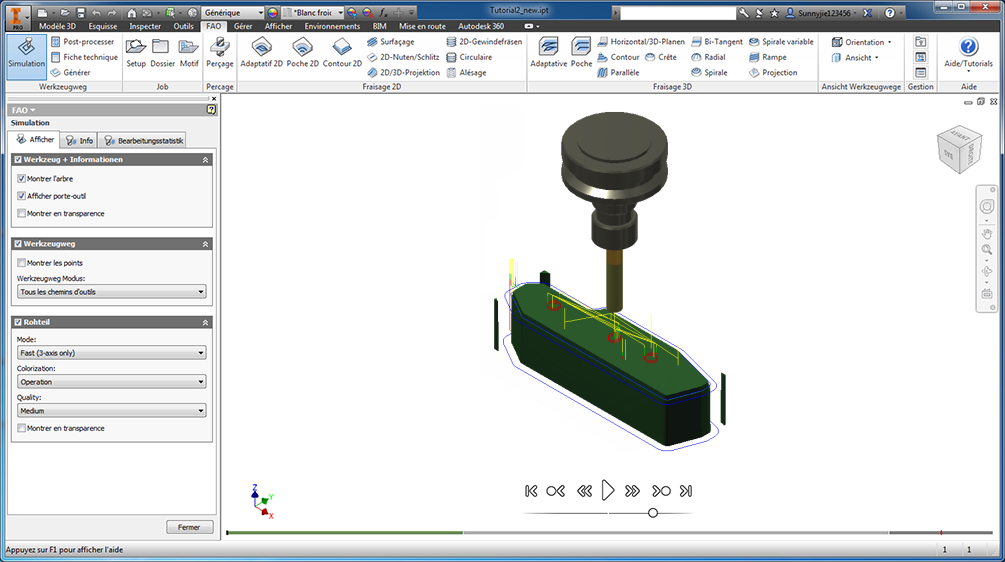Viewport: 1005px width, 562px height.
Task: Create a new Motif pattern
Action: coord(188,53)
